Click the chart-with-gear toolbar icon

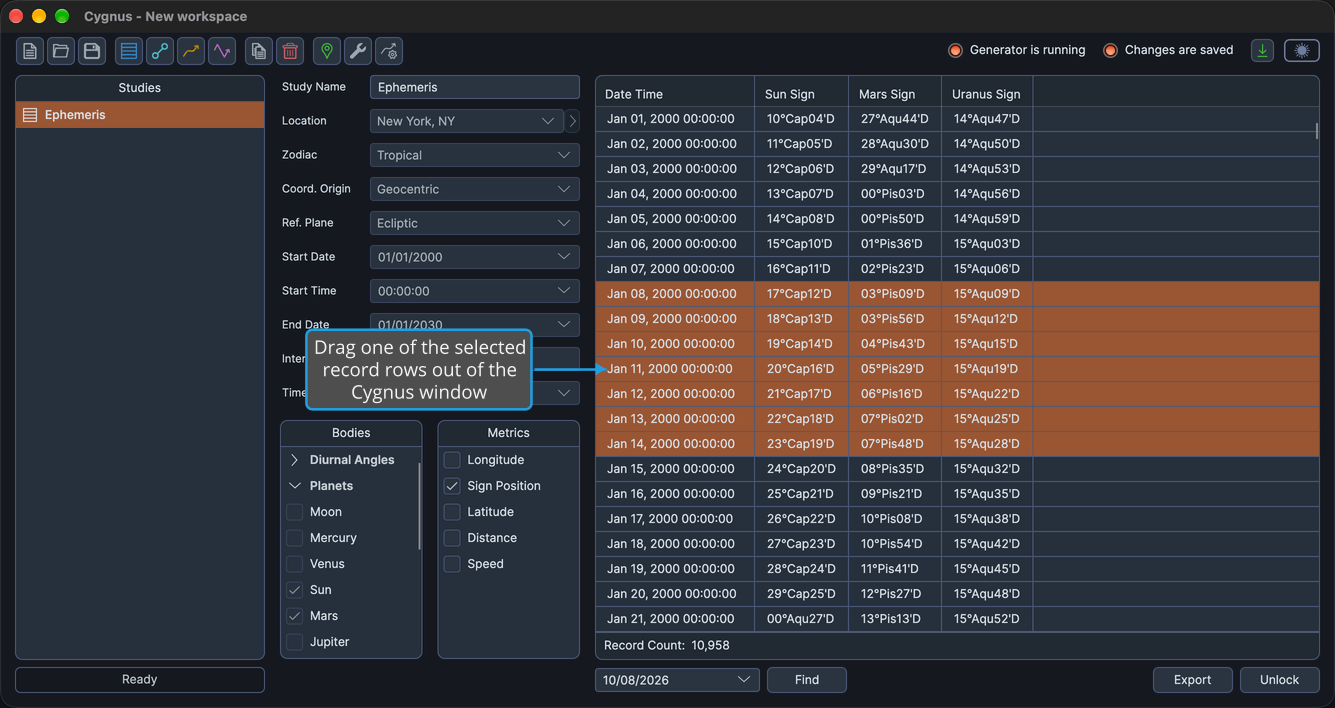click(x=389, y=51)
